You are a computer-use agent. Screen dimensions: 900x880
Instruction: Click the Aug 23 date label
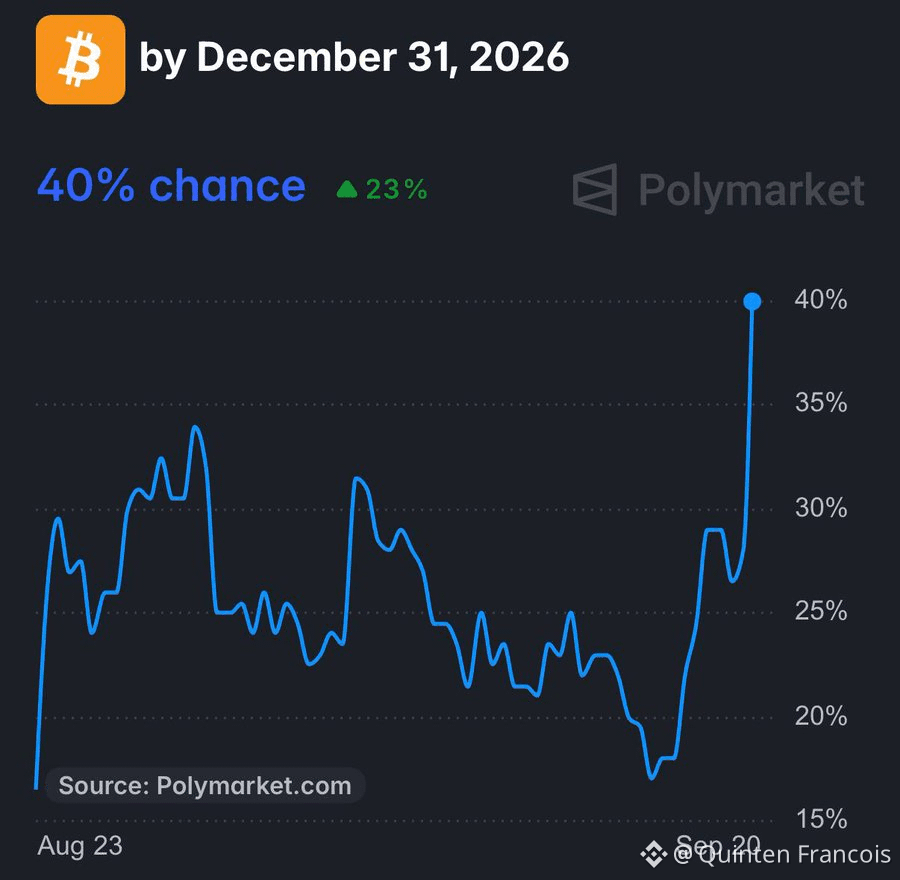point(80,846)
